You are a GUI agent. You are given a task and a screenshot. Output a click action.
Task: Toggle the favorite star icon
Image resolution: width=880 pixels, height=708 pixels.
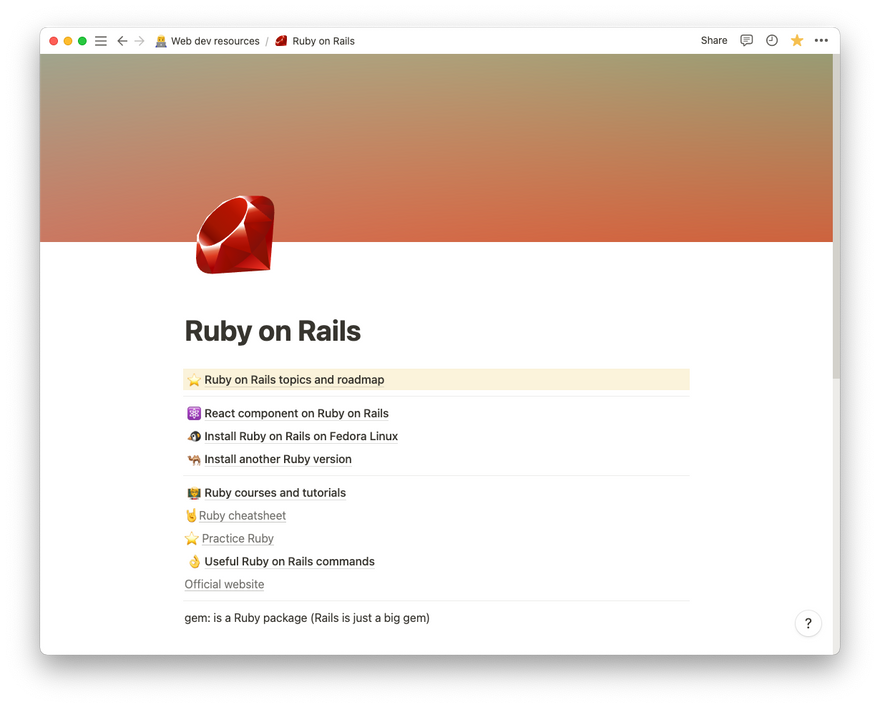point(797,41)
